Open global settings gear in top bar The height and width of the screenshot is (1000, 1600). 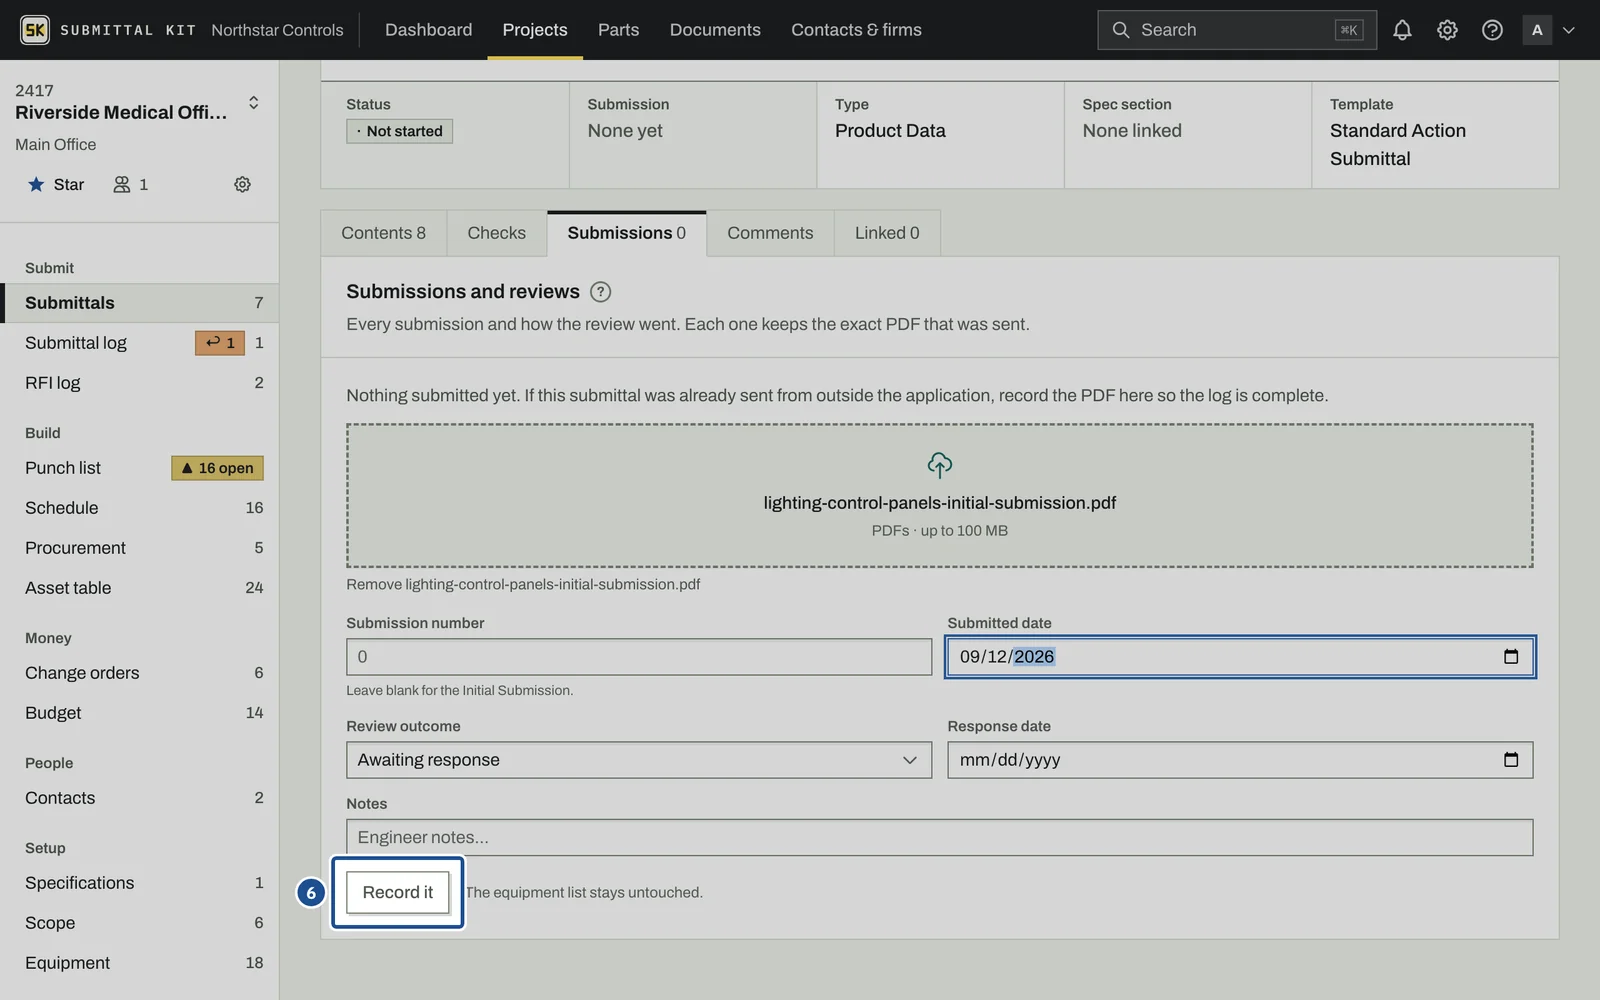(1447, 30)
